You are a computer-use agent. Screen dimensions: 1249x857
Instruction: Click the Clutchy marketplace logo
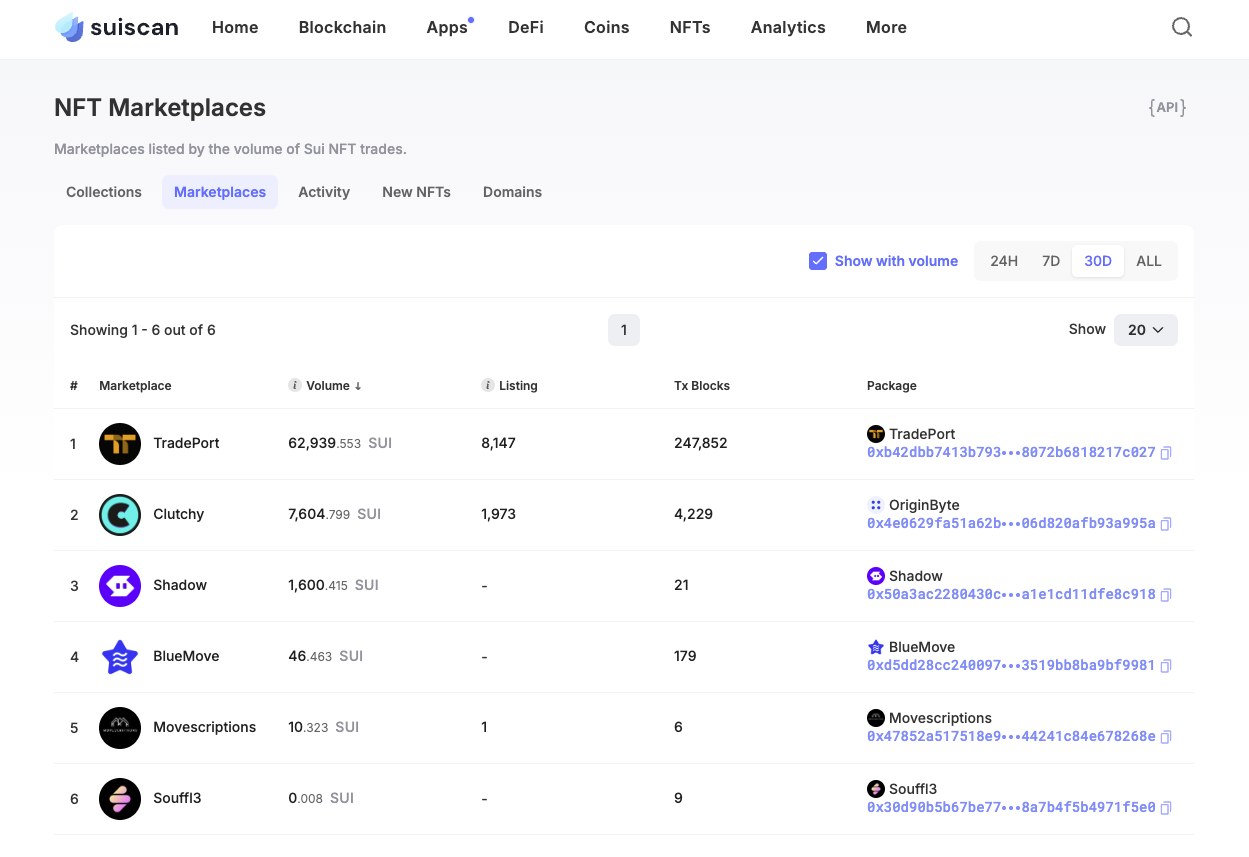pyautogui.click(x=120, y=515)
